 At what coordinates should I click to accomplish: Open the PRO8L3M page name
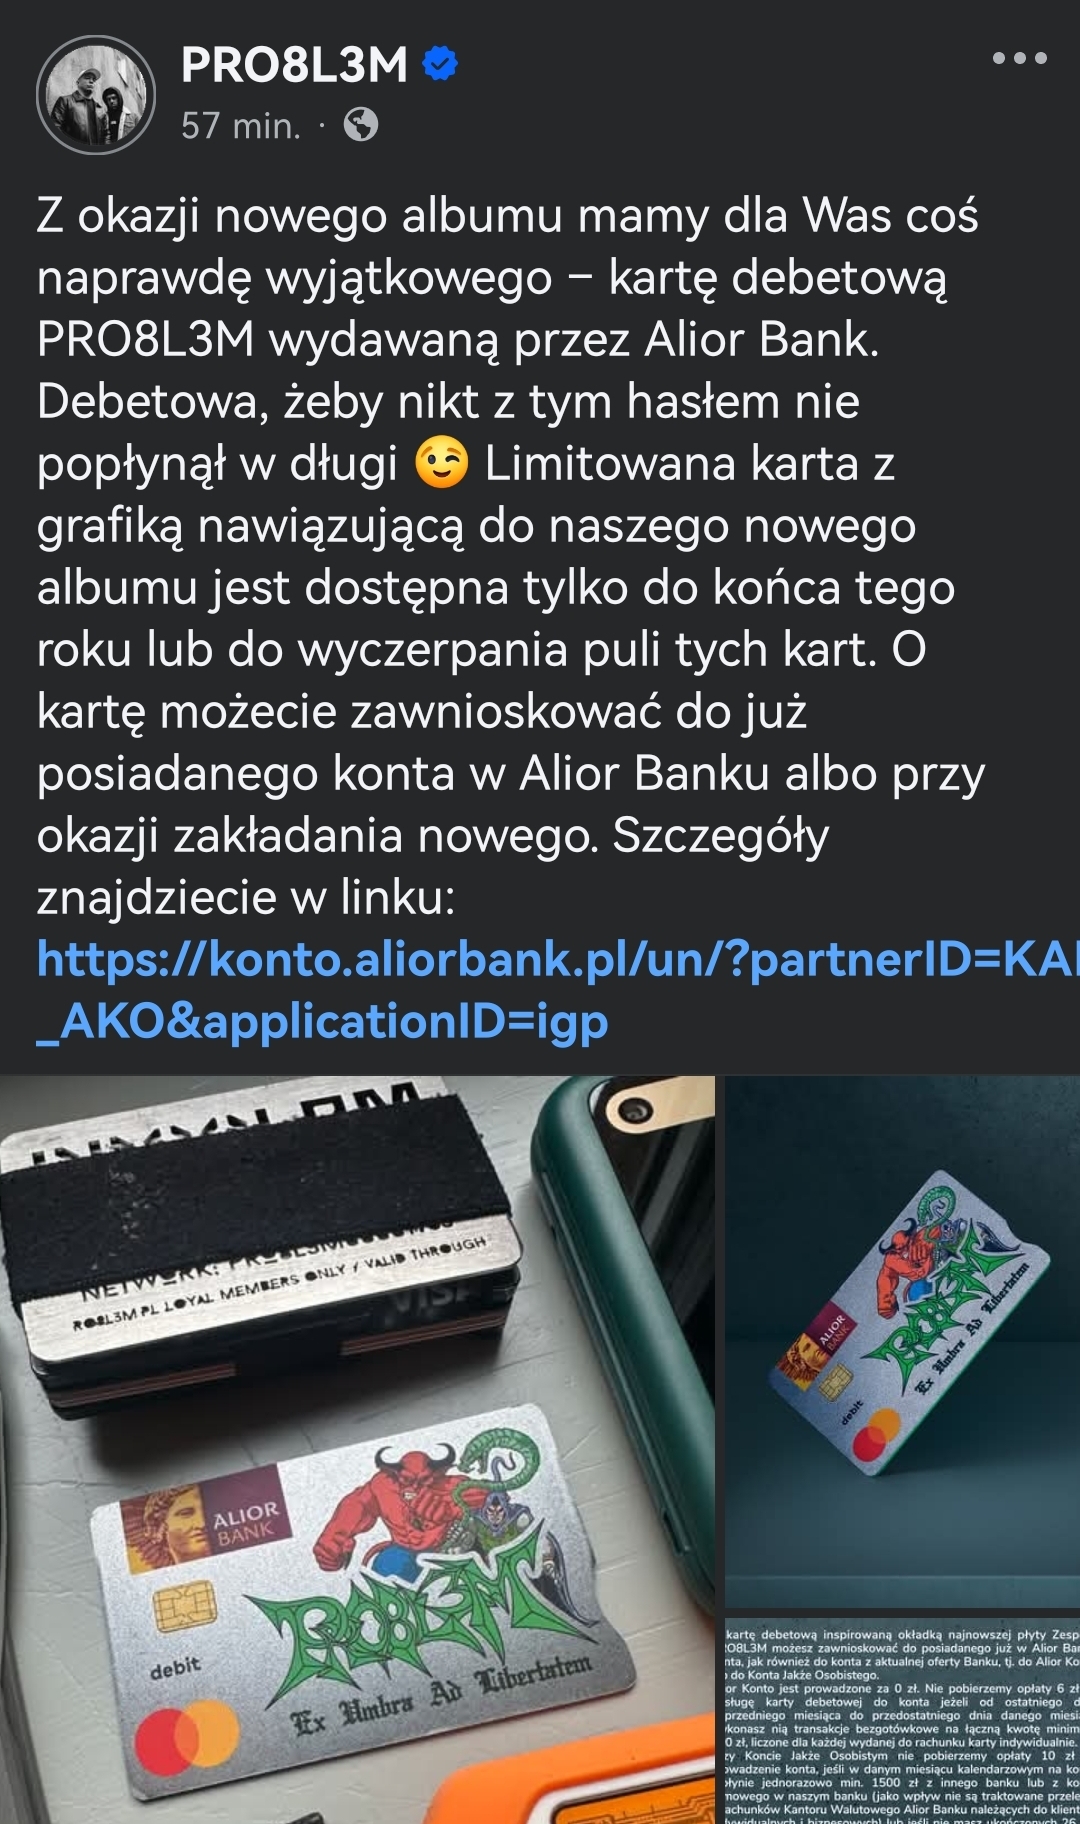click(294, 65)
